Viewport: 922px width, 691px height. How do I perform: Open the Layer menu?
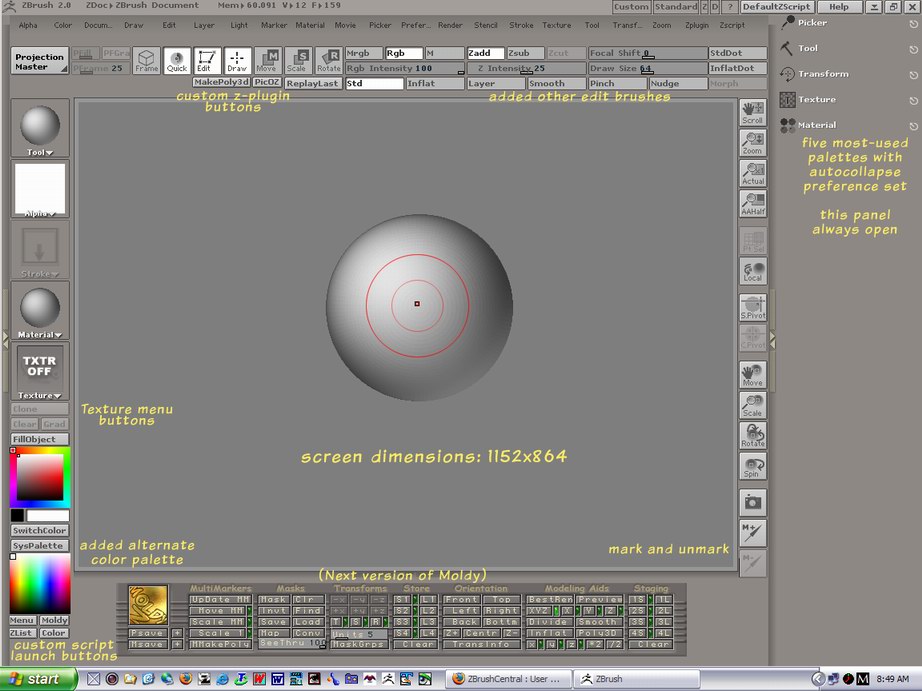(x=204, y=25)
